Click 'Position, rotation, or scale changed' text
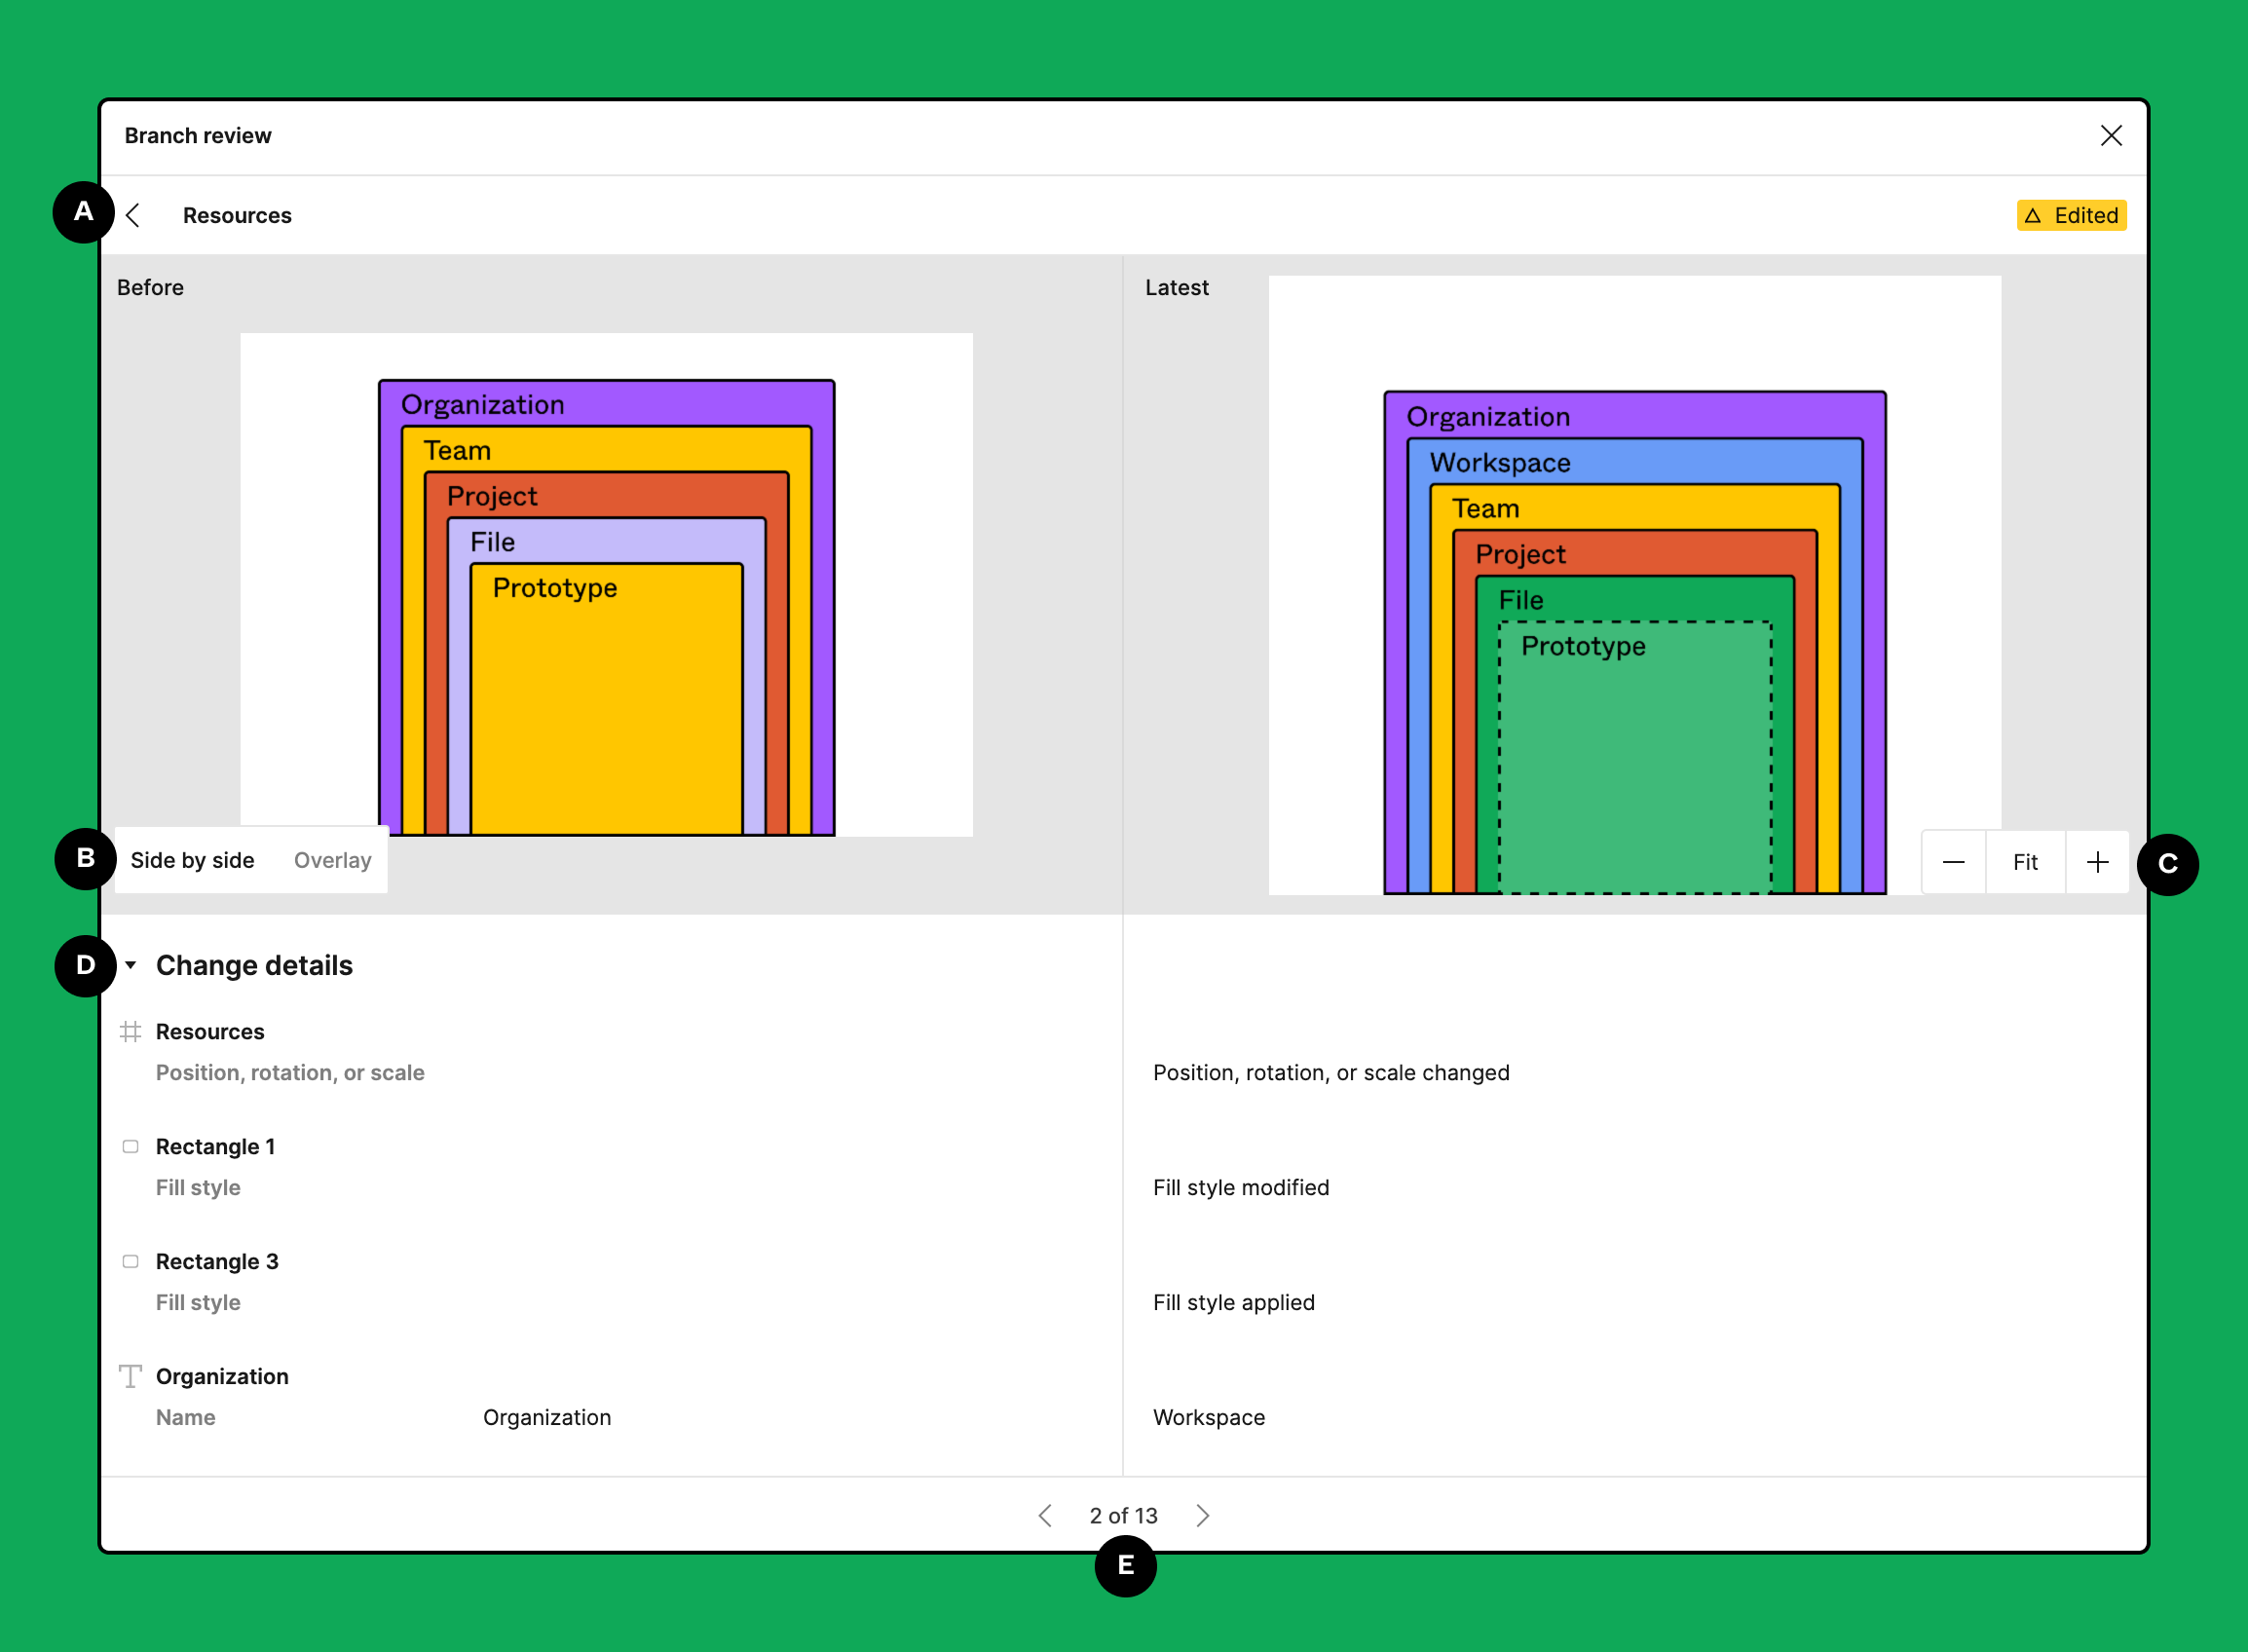This screenshot has height=1652, width=2248. [x=1331, y=1072]
